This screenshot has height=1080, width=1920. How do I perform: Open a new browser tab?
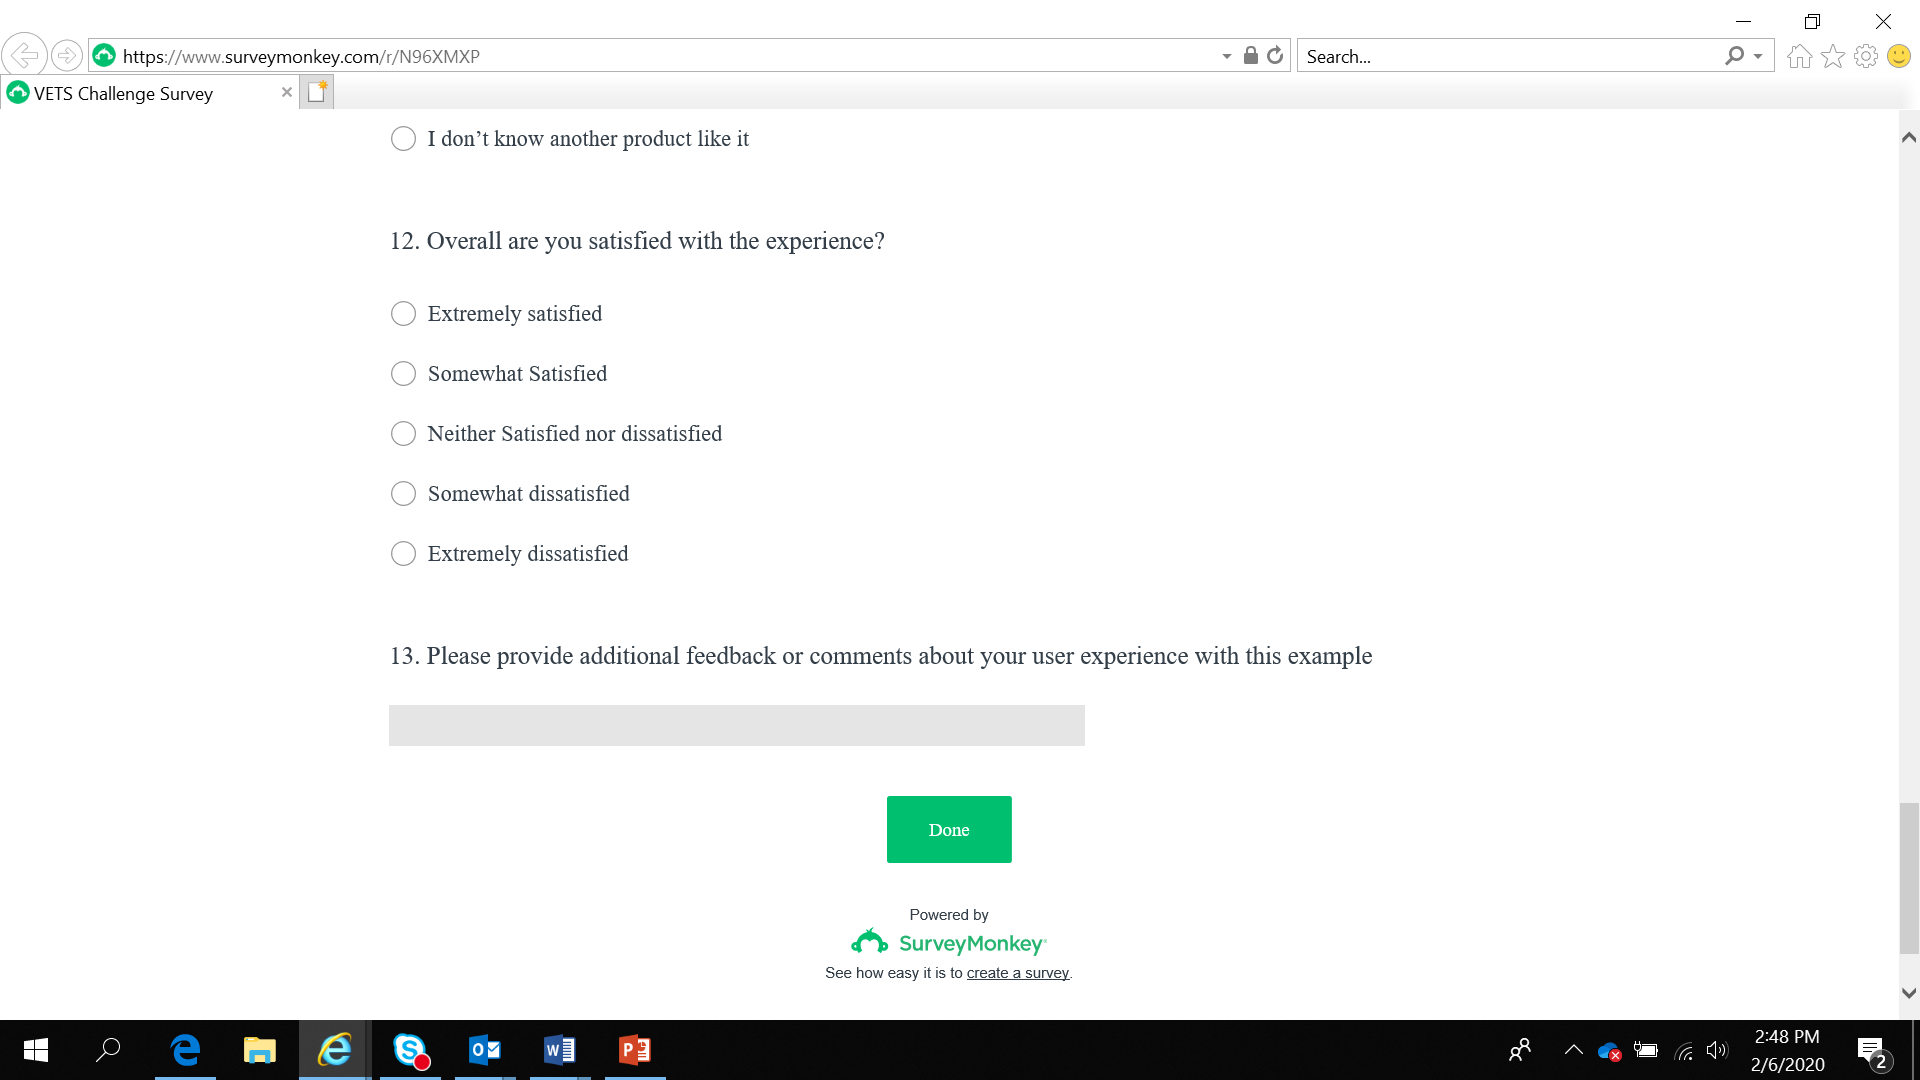[316, 92]
